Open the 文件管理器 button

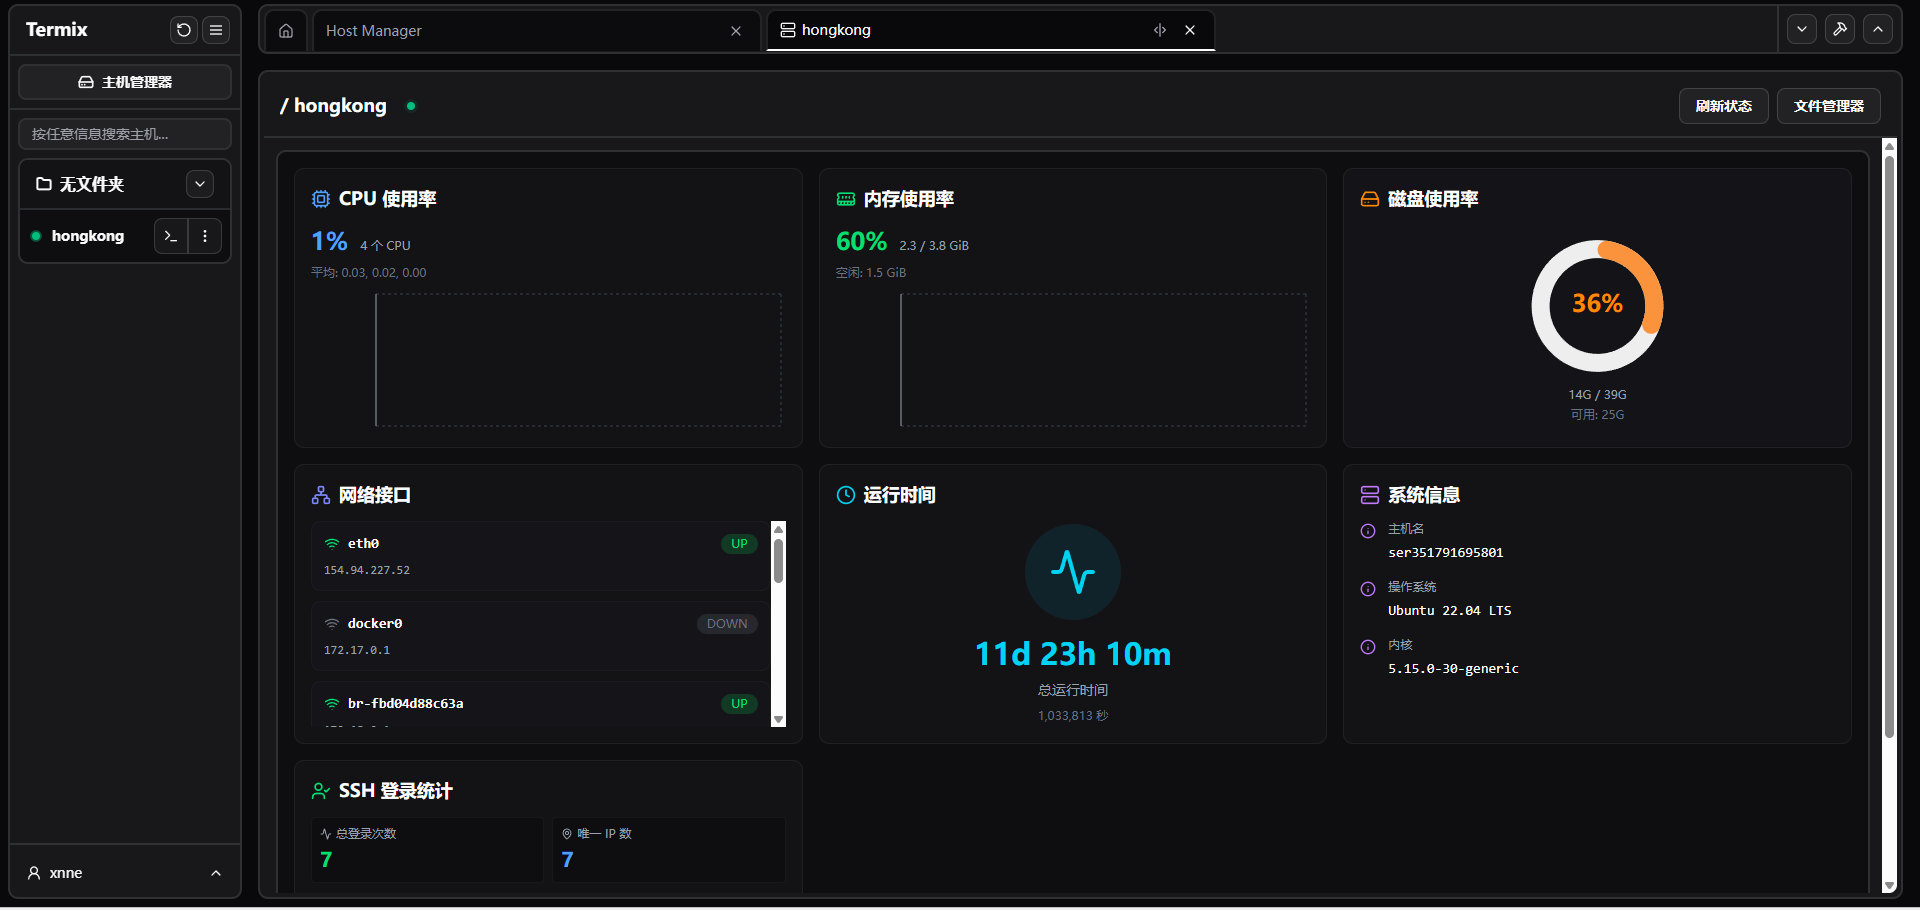coord(1828,106)
